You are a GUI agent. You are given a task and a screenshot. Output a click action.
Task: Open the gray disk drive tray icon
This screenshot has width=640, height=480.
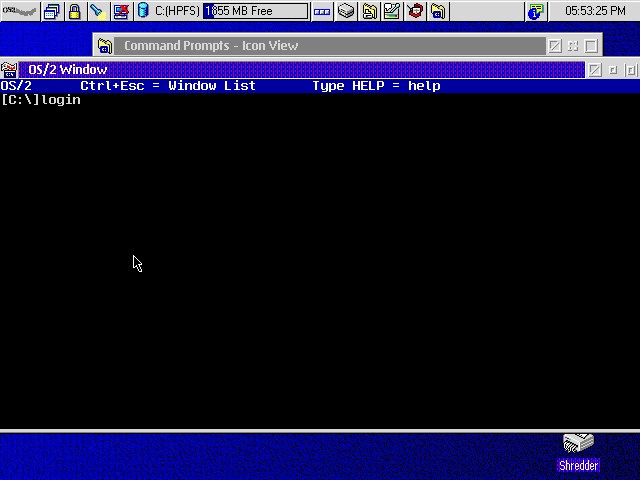(346, 11)
